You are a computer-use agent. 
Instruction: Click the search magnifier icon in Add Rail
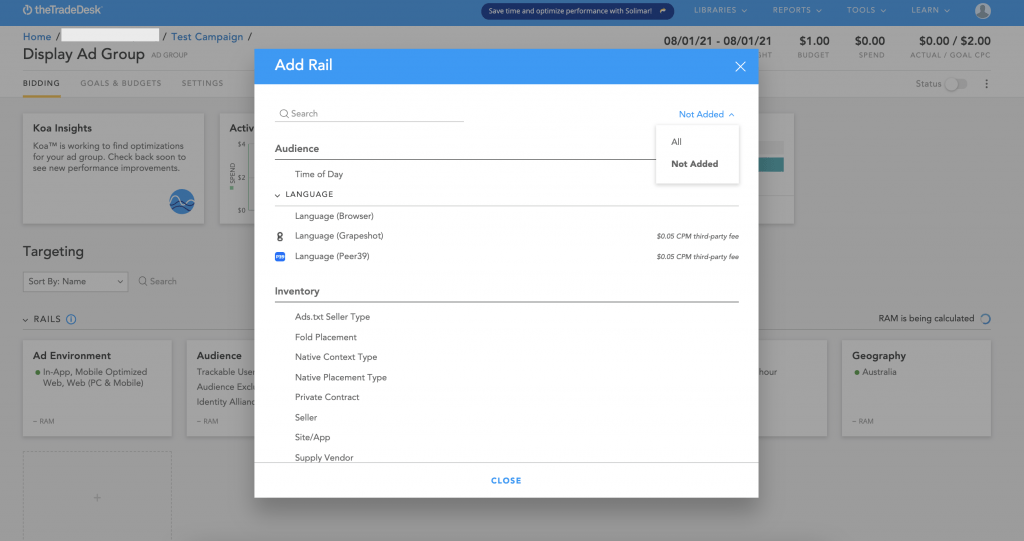point(284,114)
